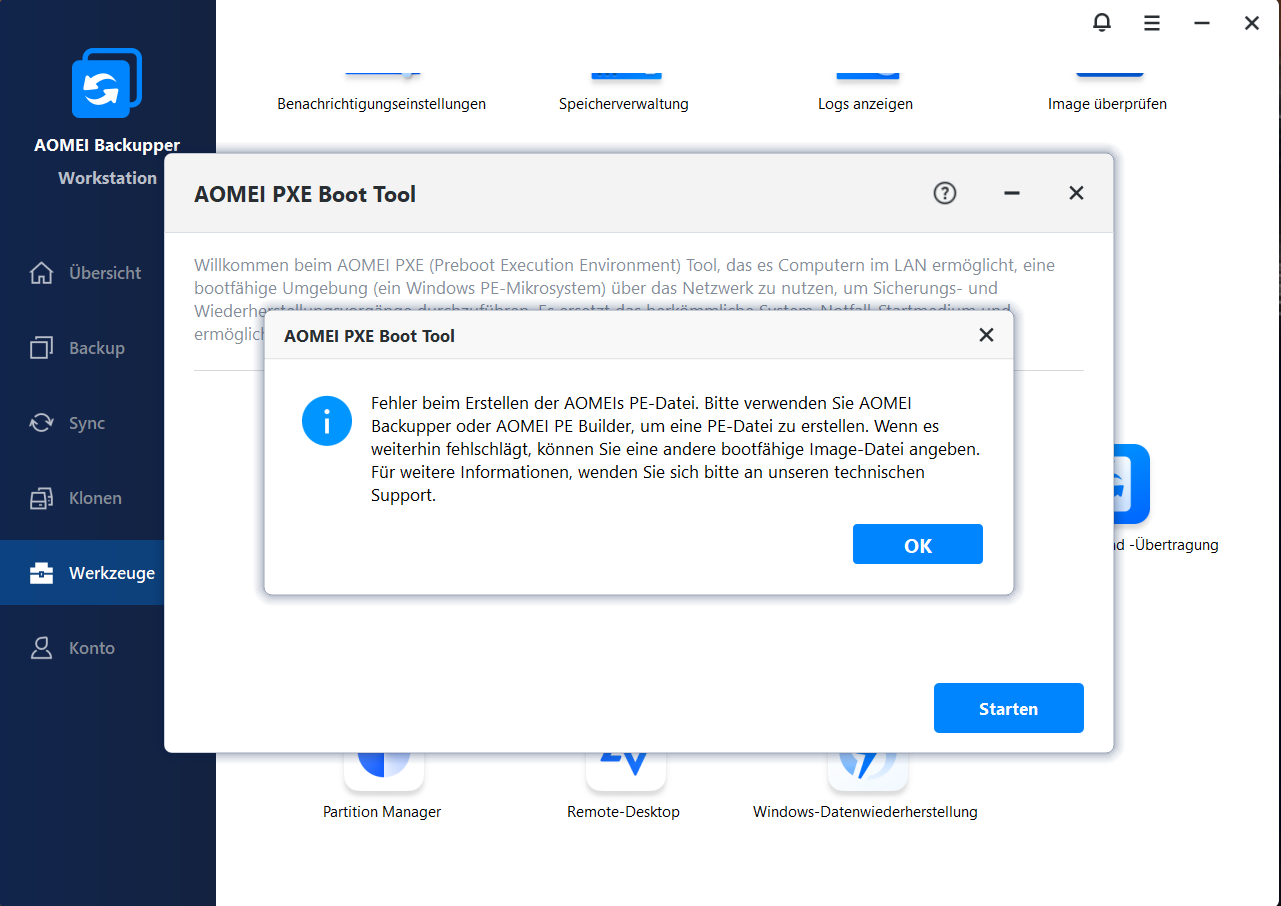Launch the Windows-Datenwiederherstellung icon
The height and width of the screenshot is (906, 1281).
(x=868, y=770)
